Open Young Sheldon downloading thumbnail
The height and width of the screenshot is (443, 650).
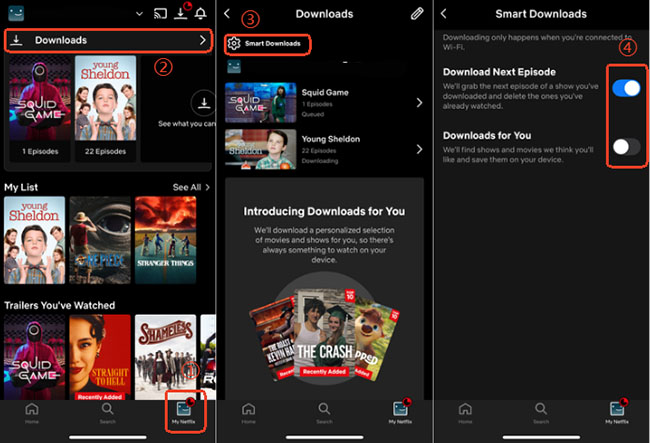click(x=261, y=149)
